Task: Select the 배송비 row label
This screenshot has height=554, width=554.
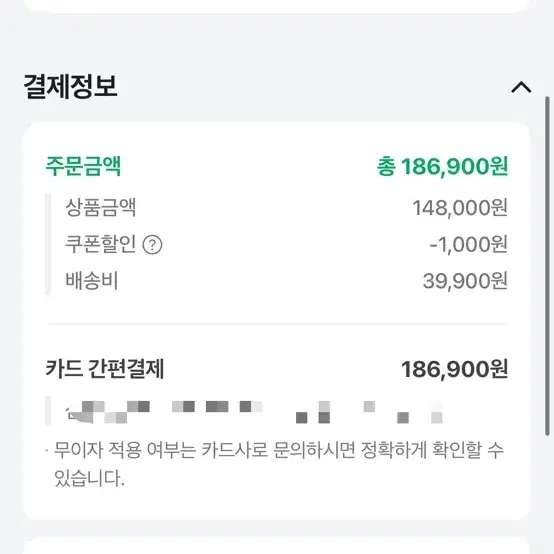Action: (x=92, y=281)
